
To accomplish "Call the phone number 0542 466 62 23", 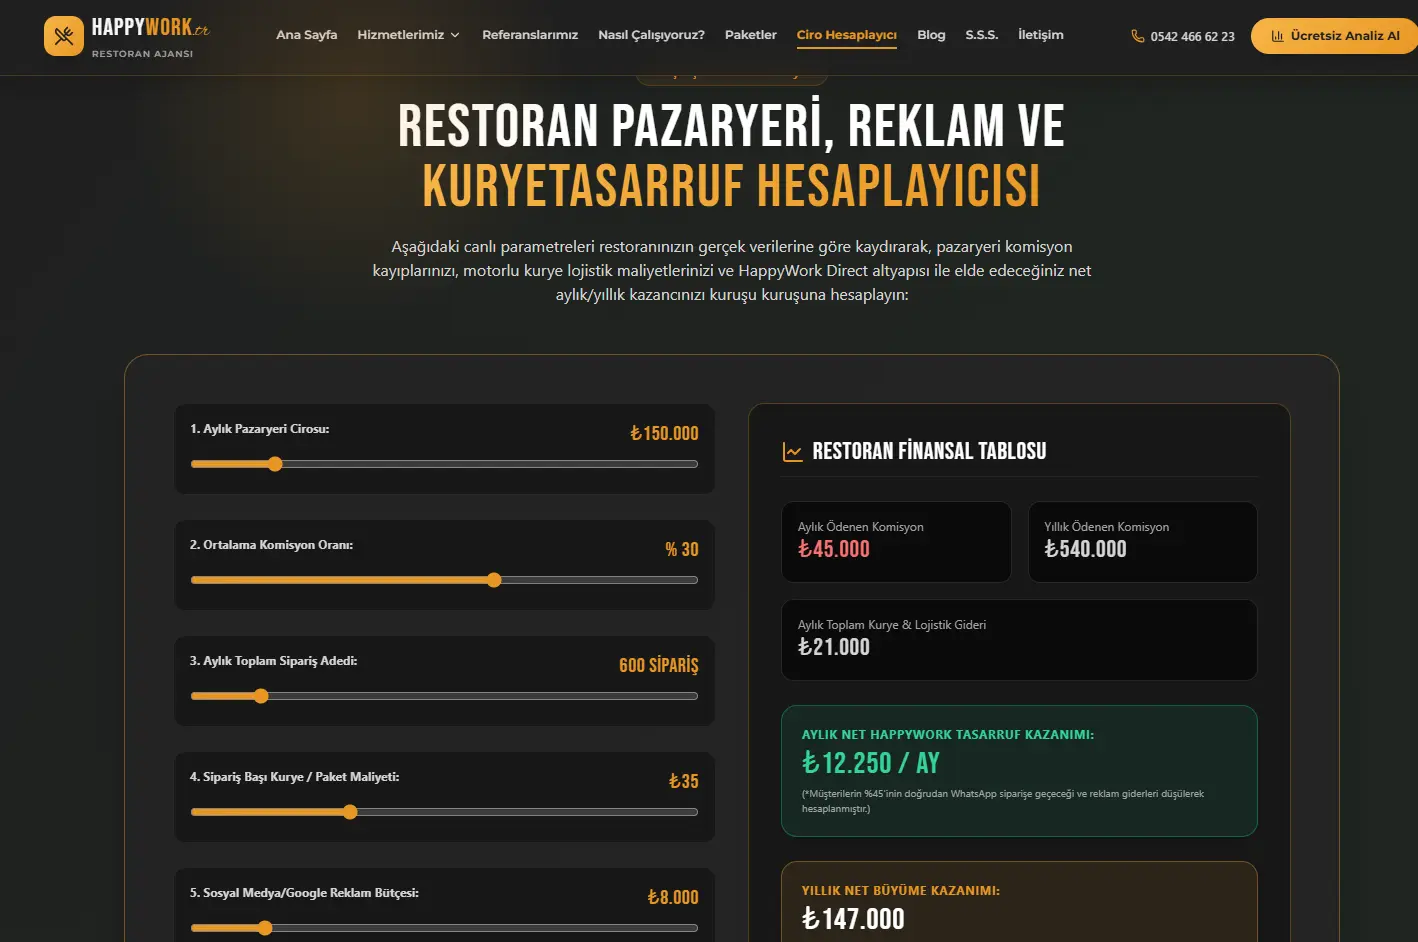I will click(x=1192, y=37).
